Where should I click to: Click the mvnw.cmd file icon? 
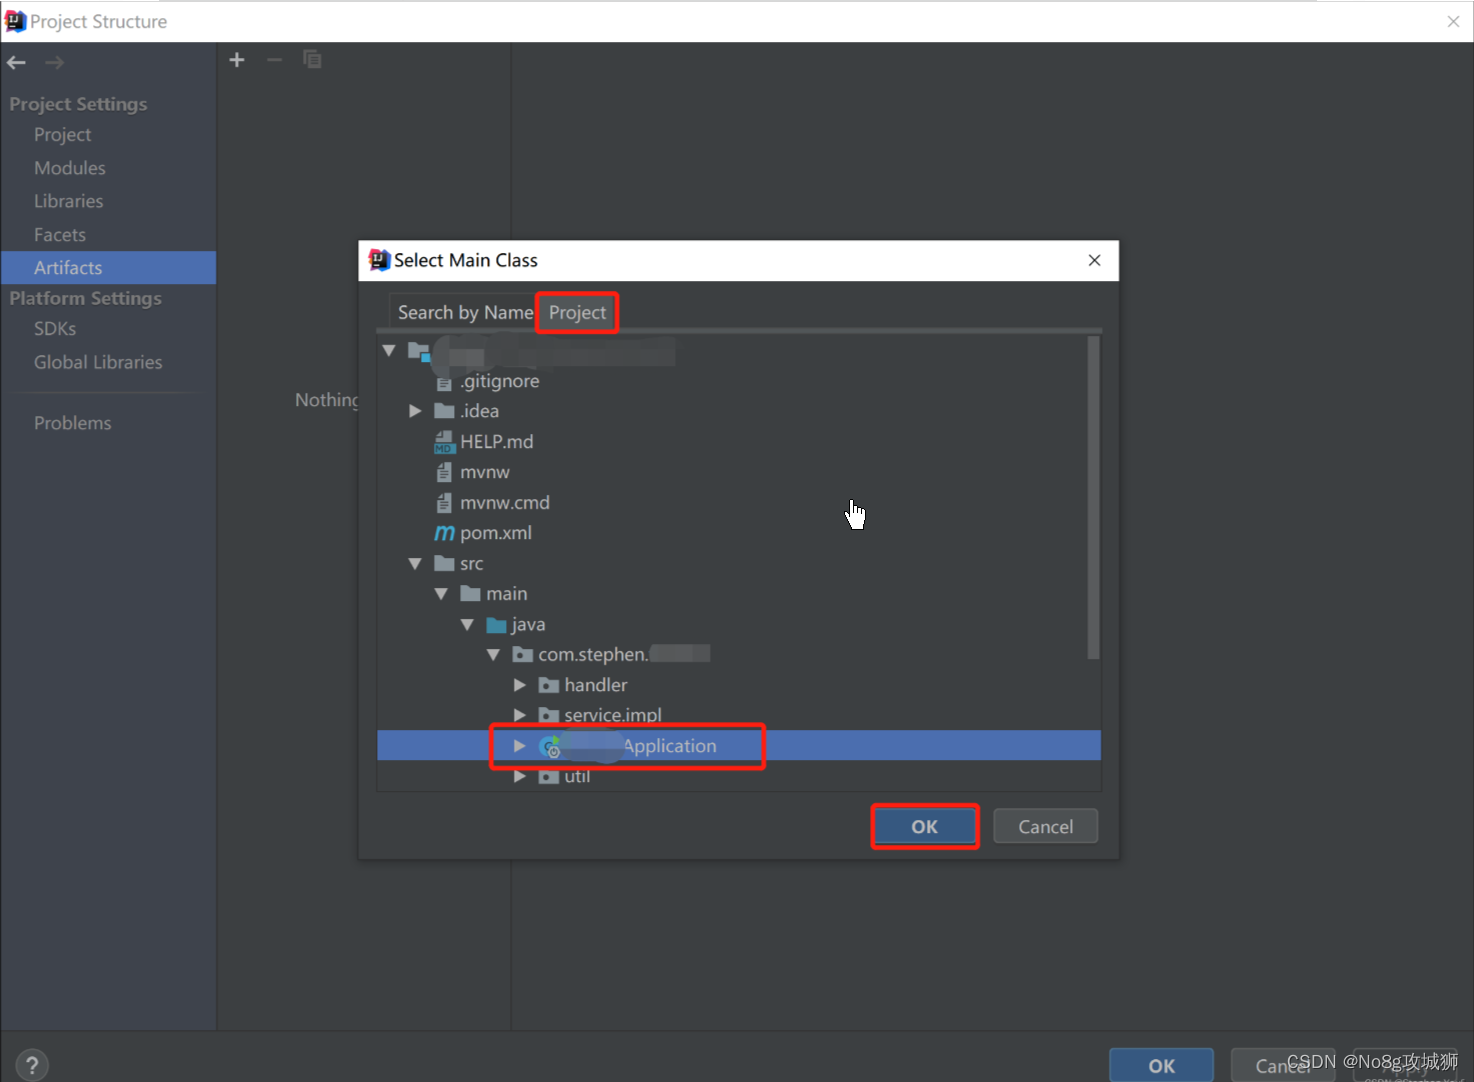444,503
